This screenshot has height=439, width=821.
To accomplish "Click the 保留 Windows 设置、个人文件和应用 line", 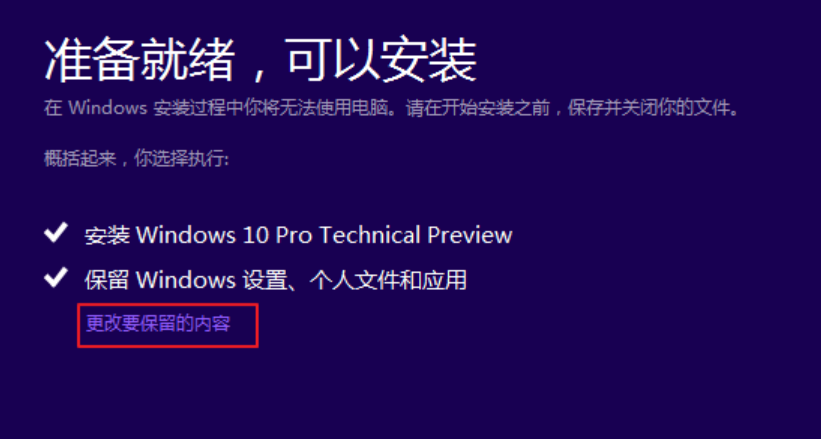I will (275, 280).
